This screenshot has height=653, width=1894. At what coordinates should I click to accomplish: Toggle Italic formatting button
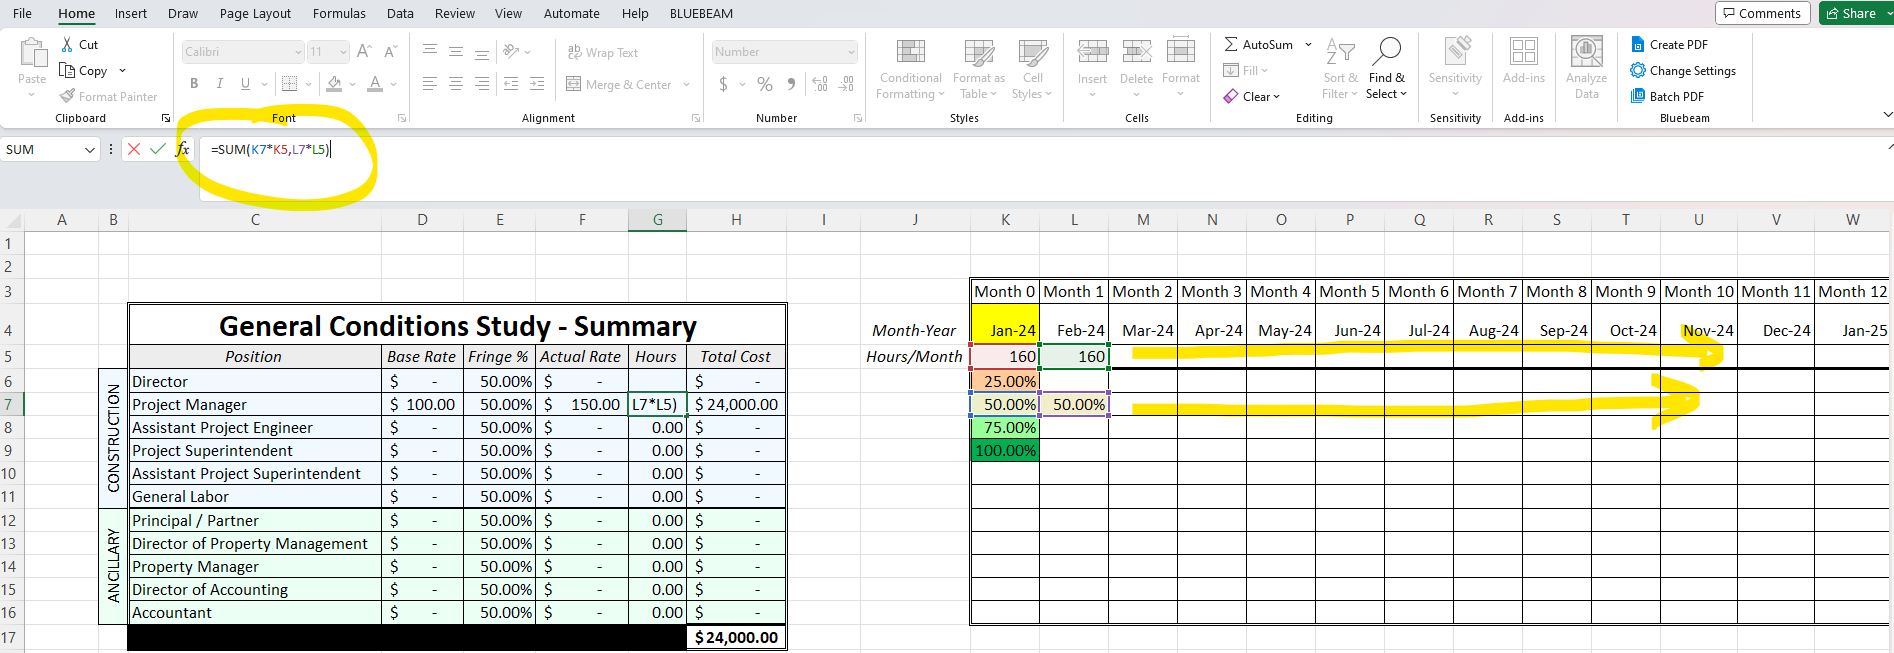pyautogui.click(x=220, y=84)
